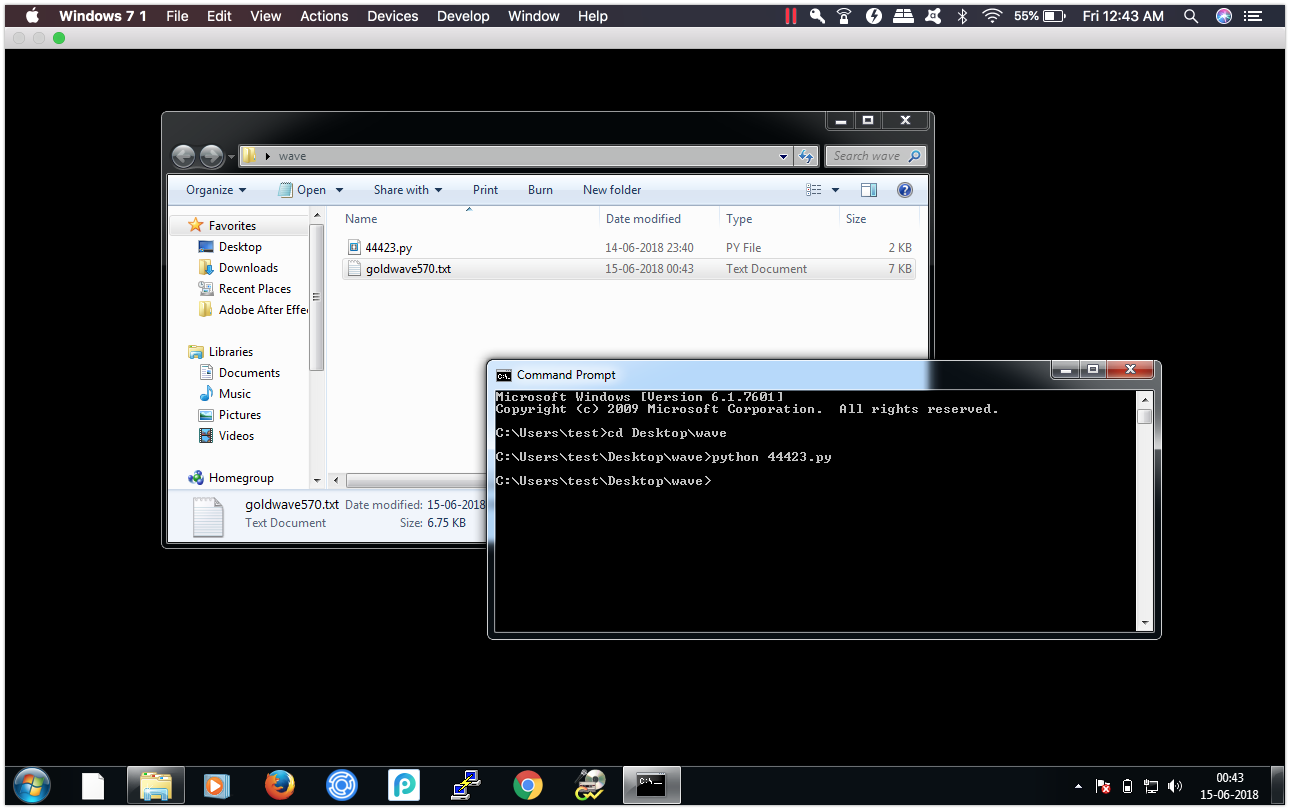Select Libraries in the navigation pane
This screenshot has height=810, width=1290.
[x=230, y=352]
